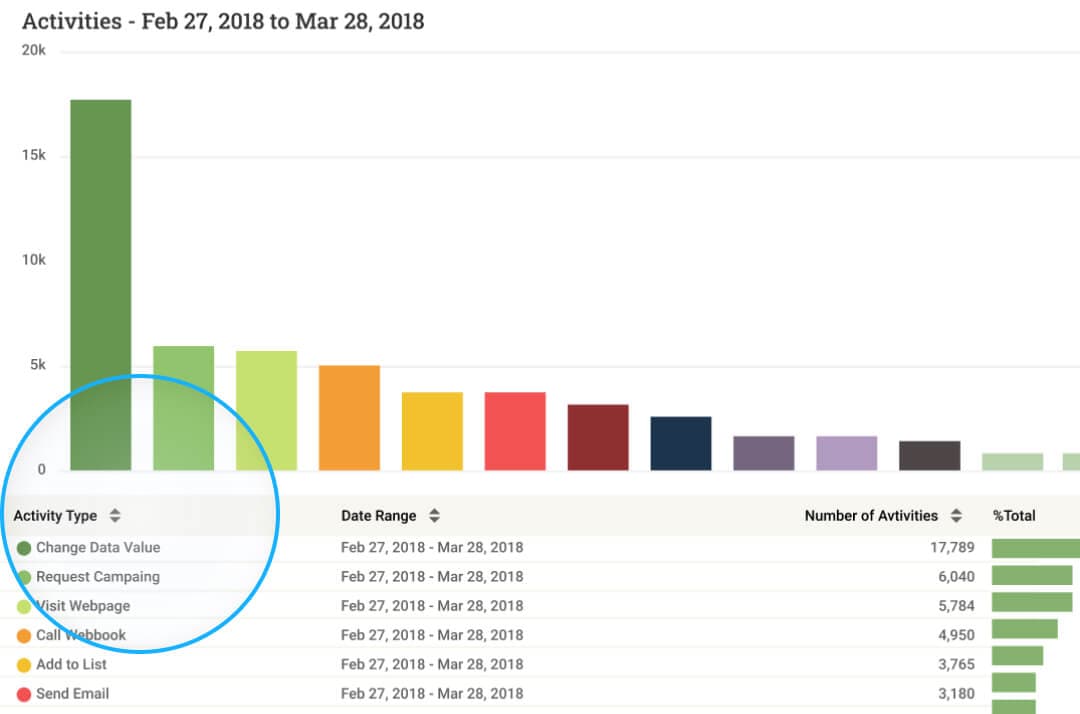
Task: Click the %Total column header
Action: [x=1014, y=516]
